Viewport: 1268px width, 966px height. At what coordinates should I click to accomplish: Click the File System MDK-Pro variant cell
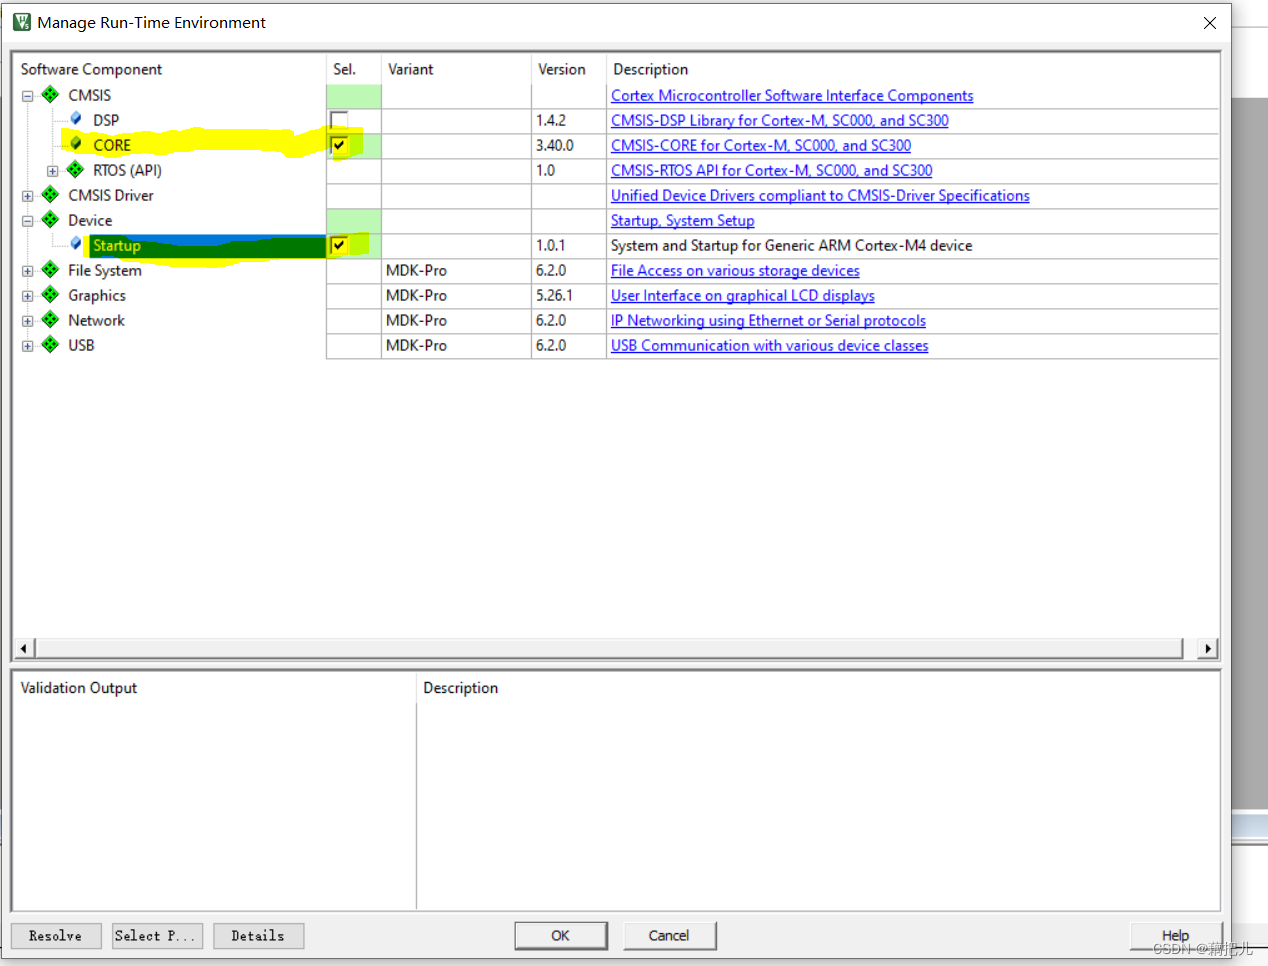(456, 270)
